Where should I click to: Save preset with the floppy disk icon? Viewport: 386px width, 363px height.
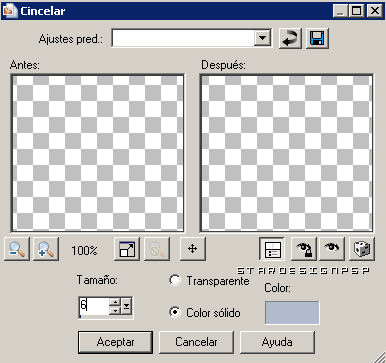coord(317,39)
